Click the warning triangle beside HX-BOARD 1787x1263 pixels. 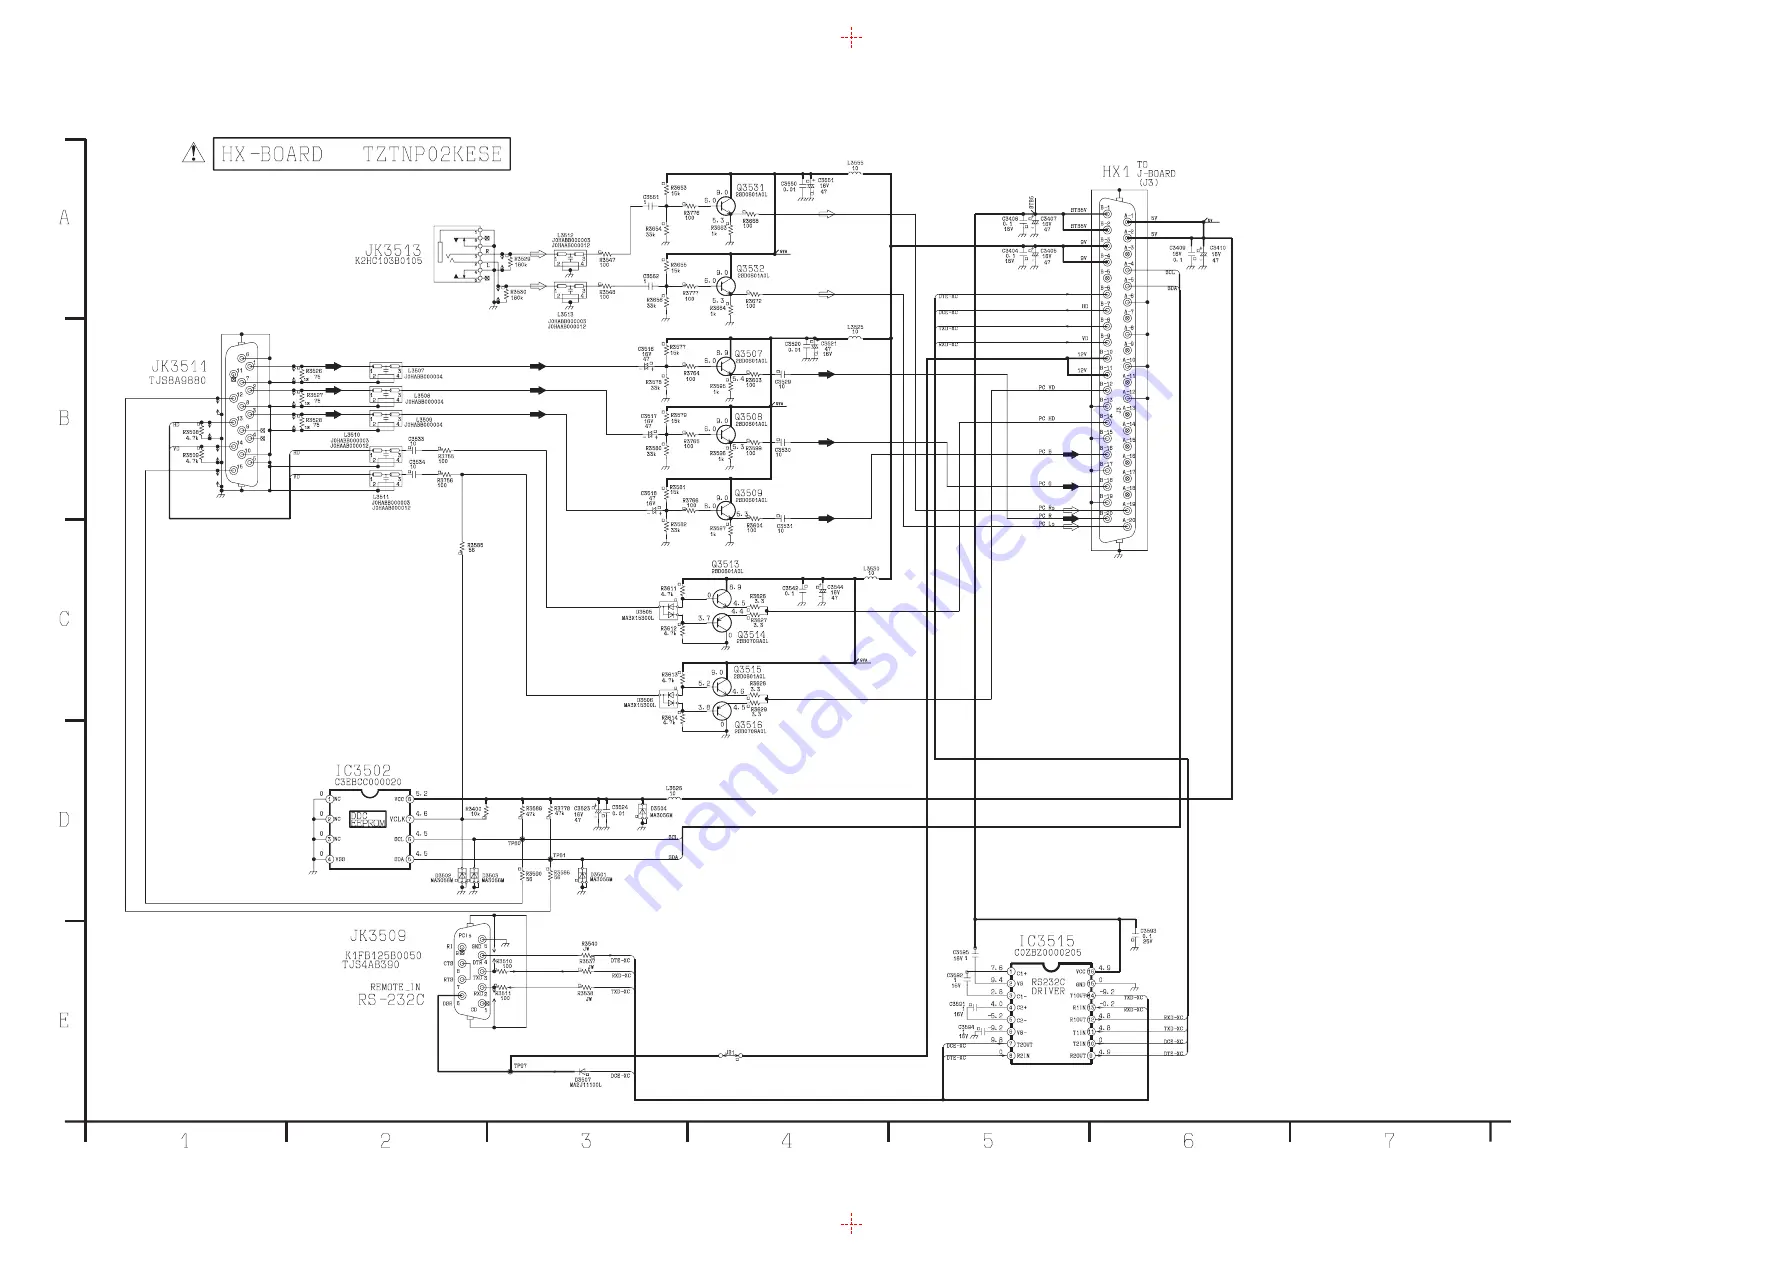[193, 153]
